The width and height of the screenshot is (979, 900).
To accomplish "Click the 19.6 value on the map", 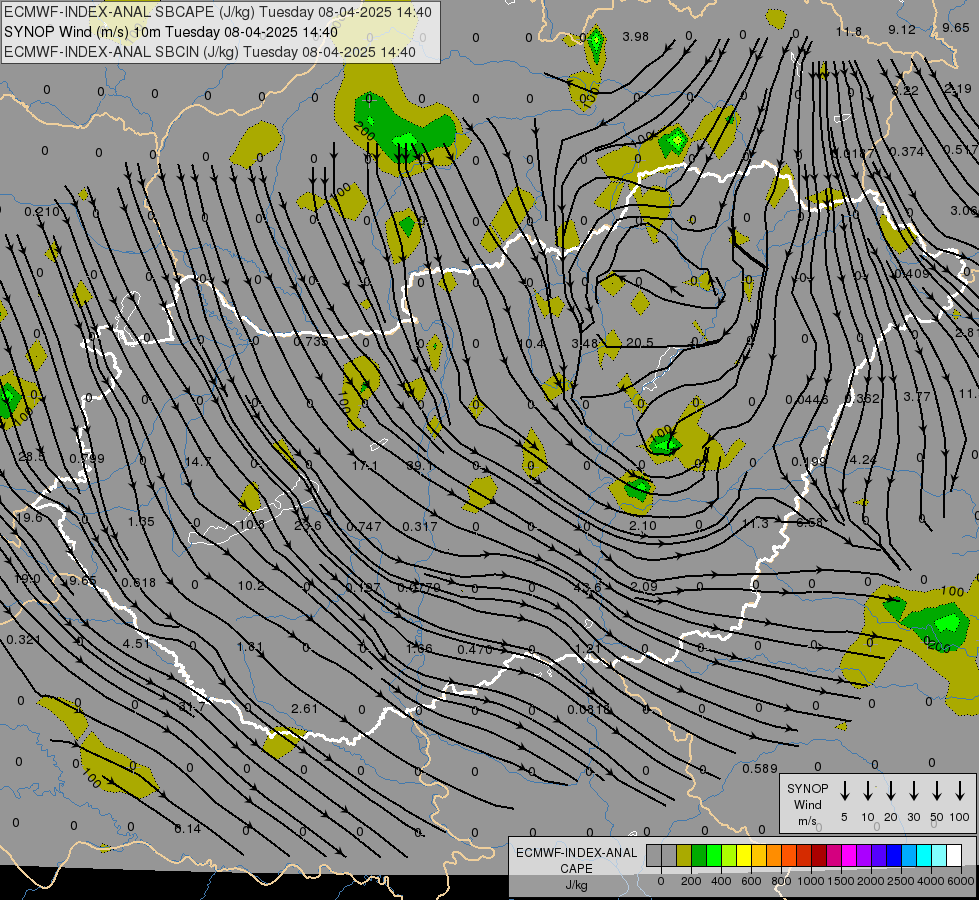I will [29, 517].
